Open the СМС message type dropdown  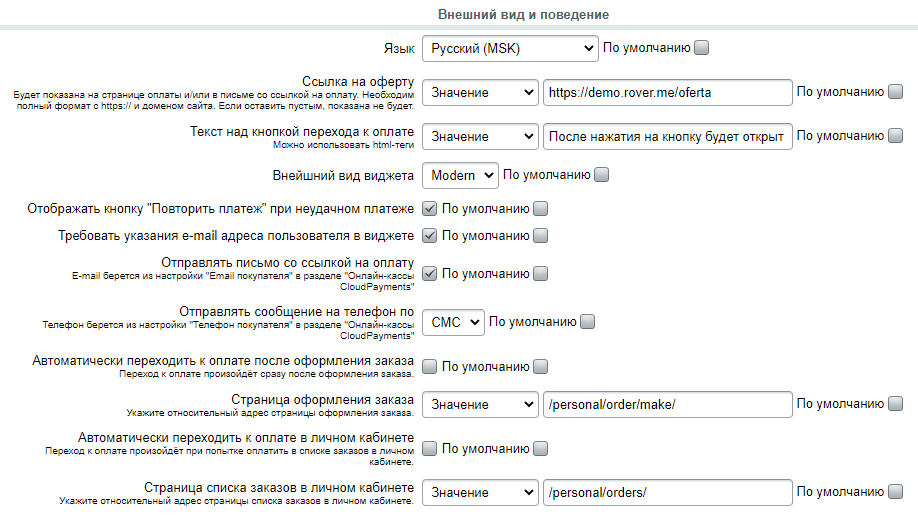click(453, 322)
